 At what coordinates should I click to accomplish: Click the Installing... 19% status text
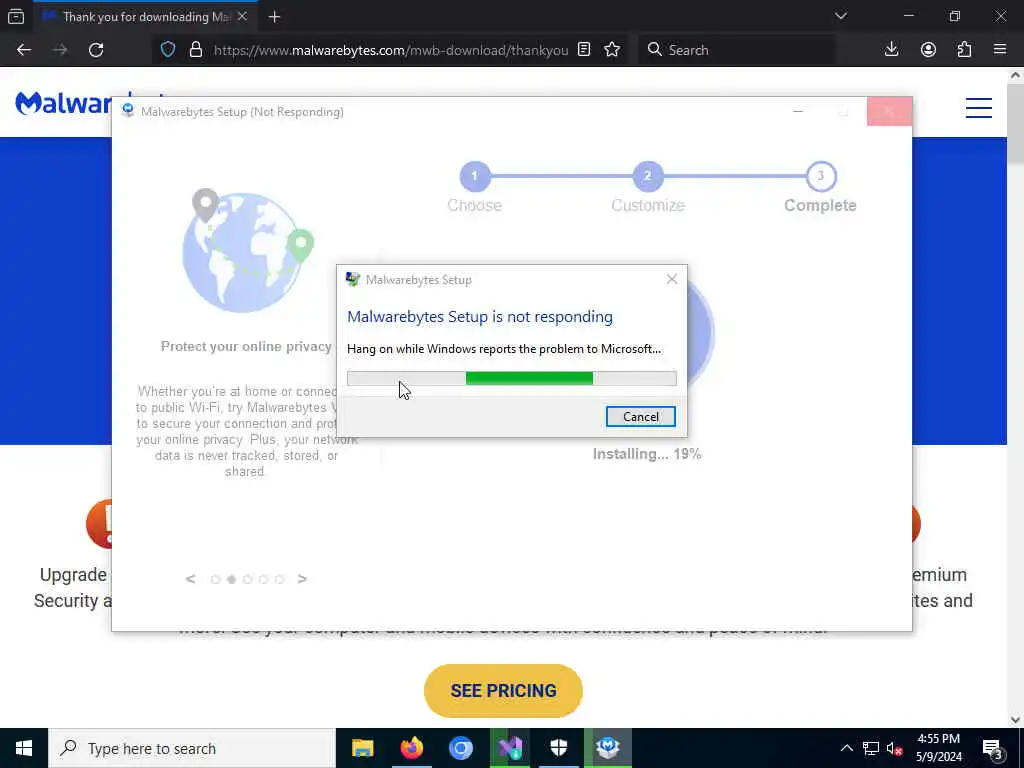click(x=647, y=454)
